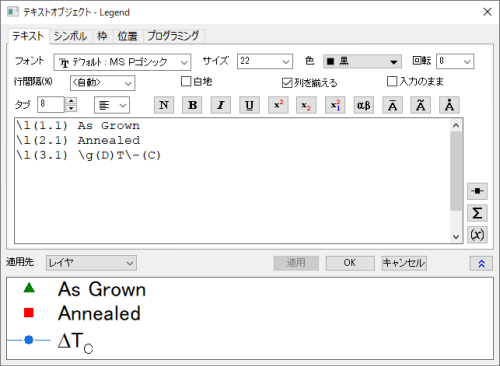Open the rotation dropdown

[455, 61]
